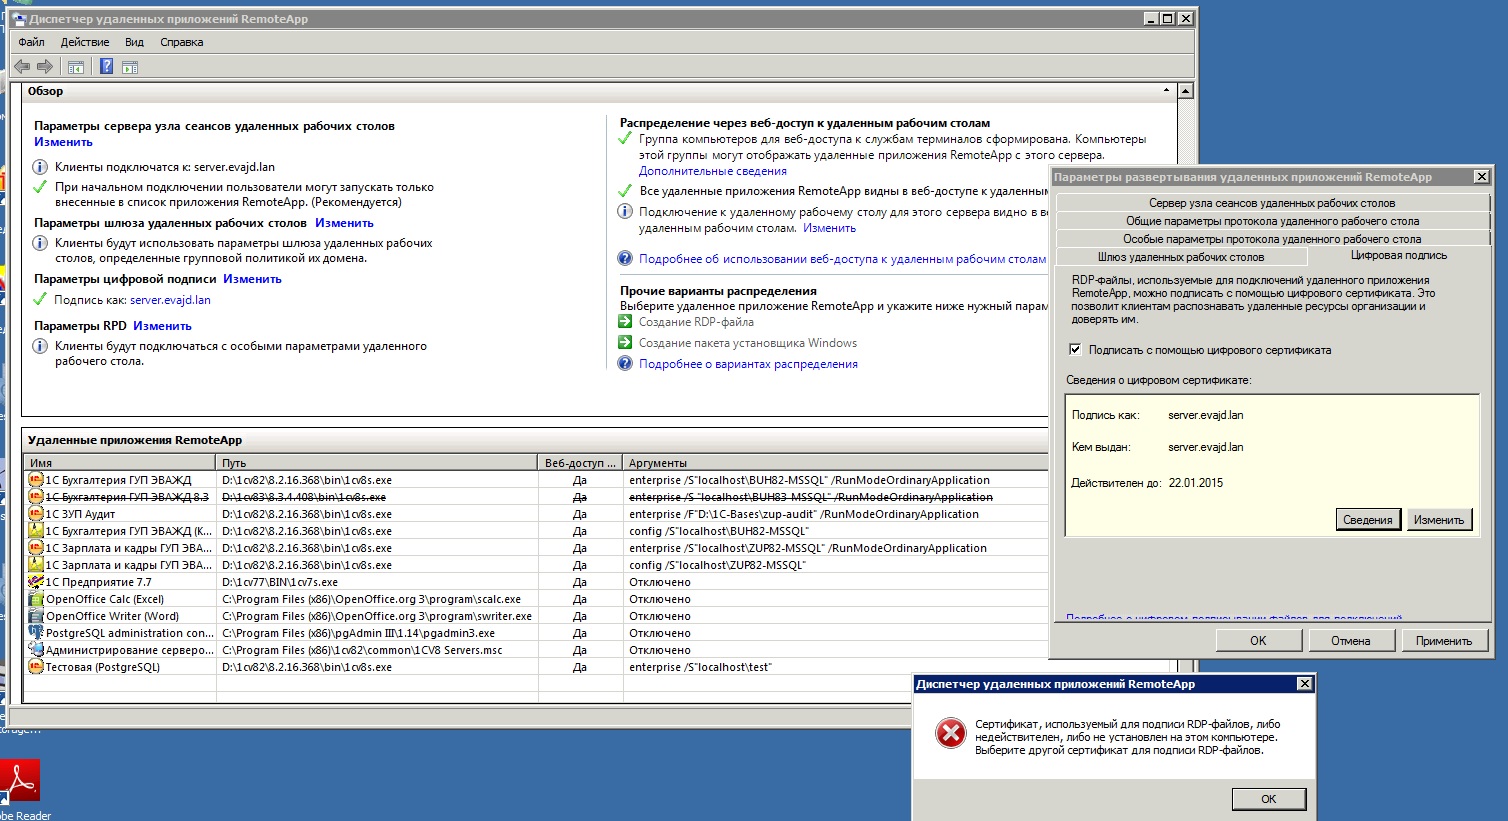Click 'Создание RDP-файла' option

coord(696,322)
